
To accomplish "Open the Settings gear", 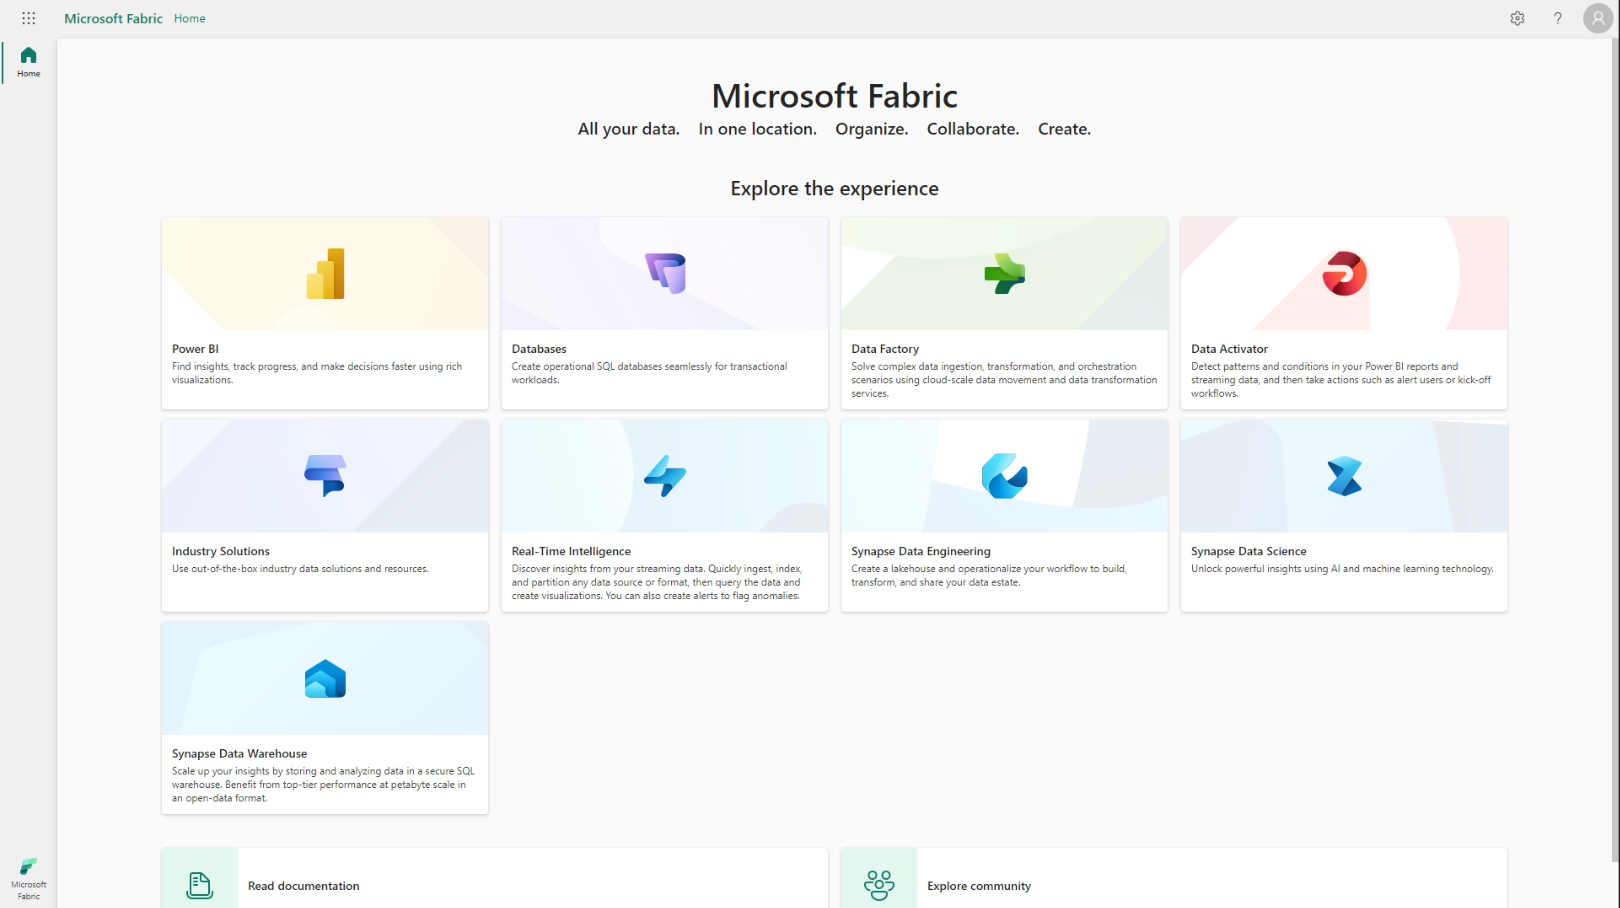I will (1517, 18).
